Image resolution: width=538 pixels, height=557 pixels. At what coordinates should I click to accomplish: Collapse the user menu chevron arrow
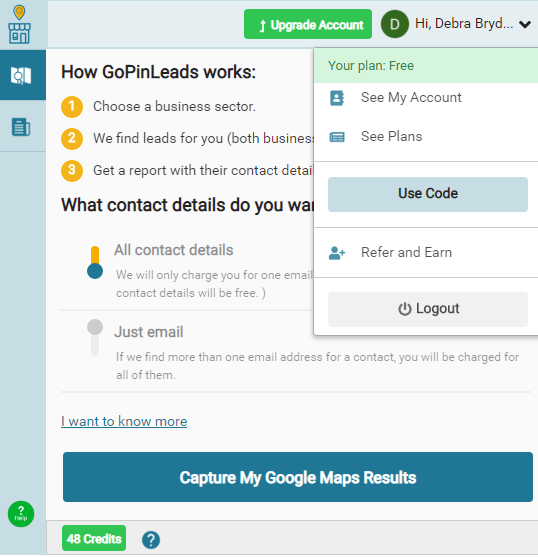(525, 24)
